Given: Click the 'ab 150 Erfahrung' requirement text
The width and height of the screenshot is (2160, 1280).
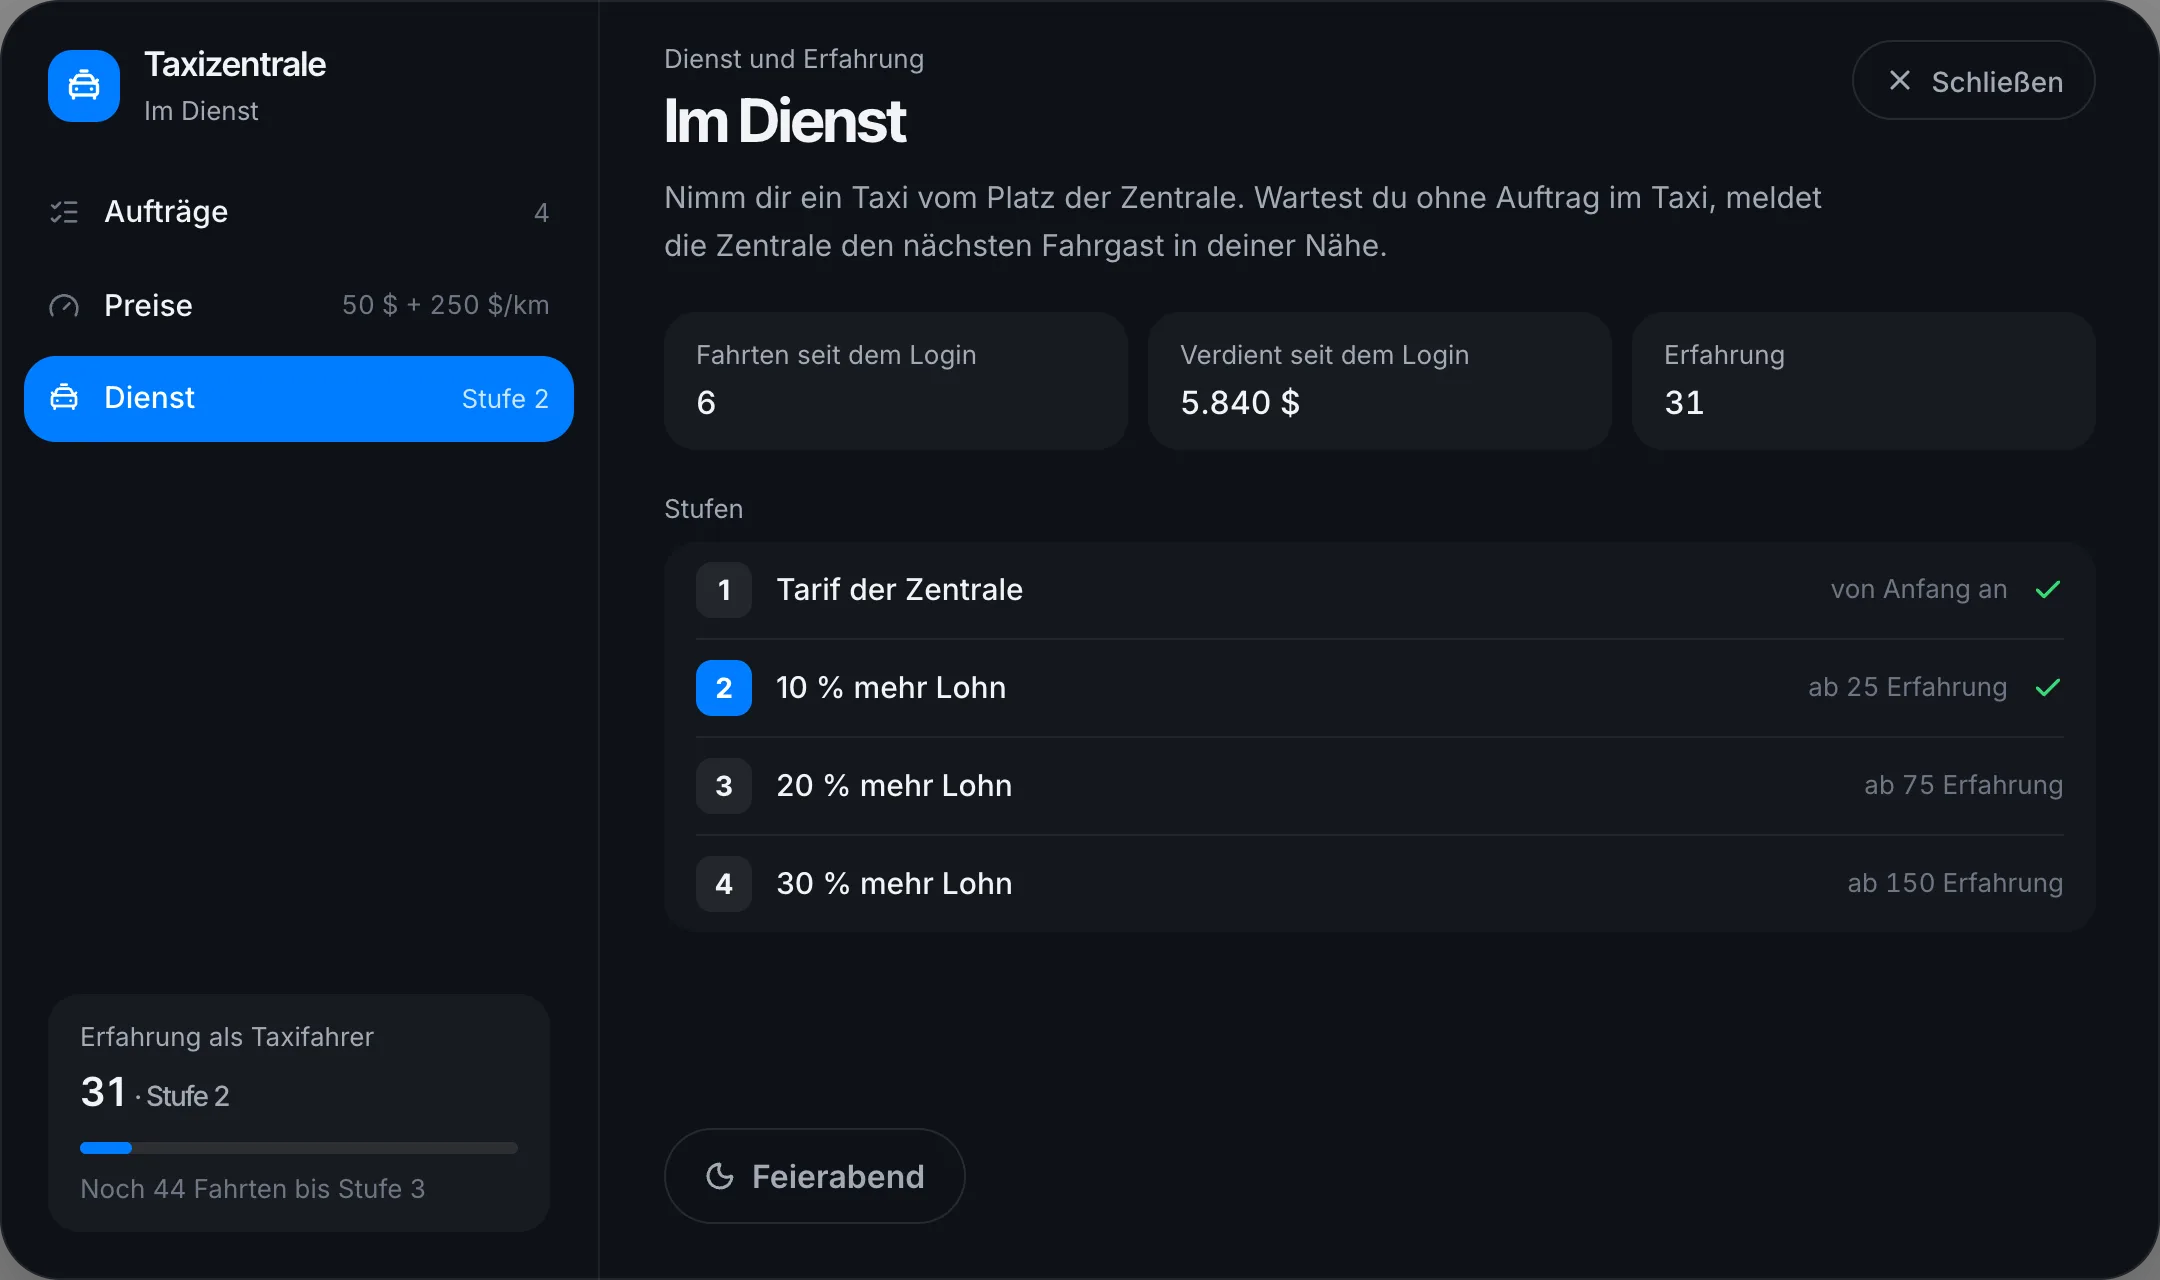Looking at the screenshot, I should click(1955, 884).
